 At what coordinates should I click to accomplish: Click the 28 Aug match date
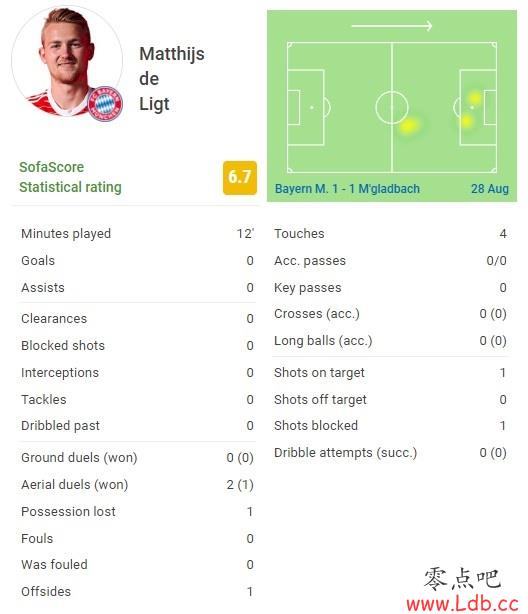click(490, 189)
